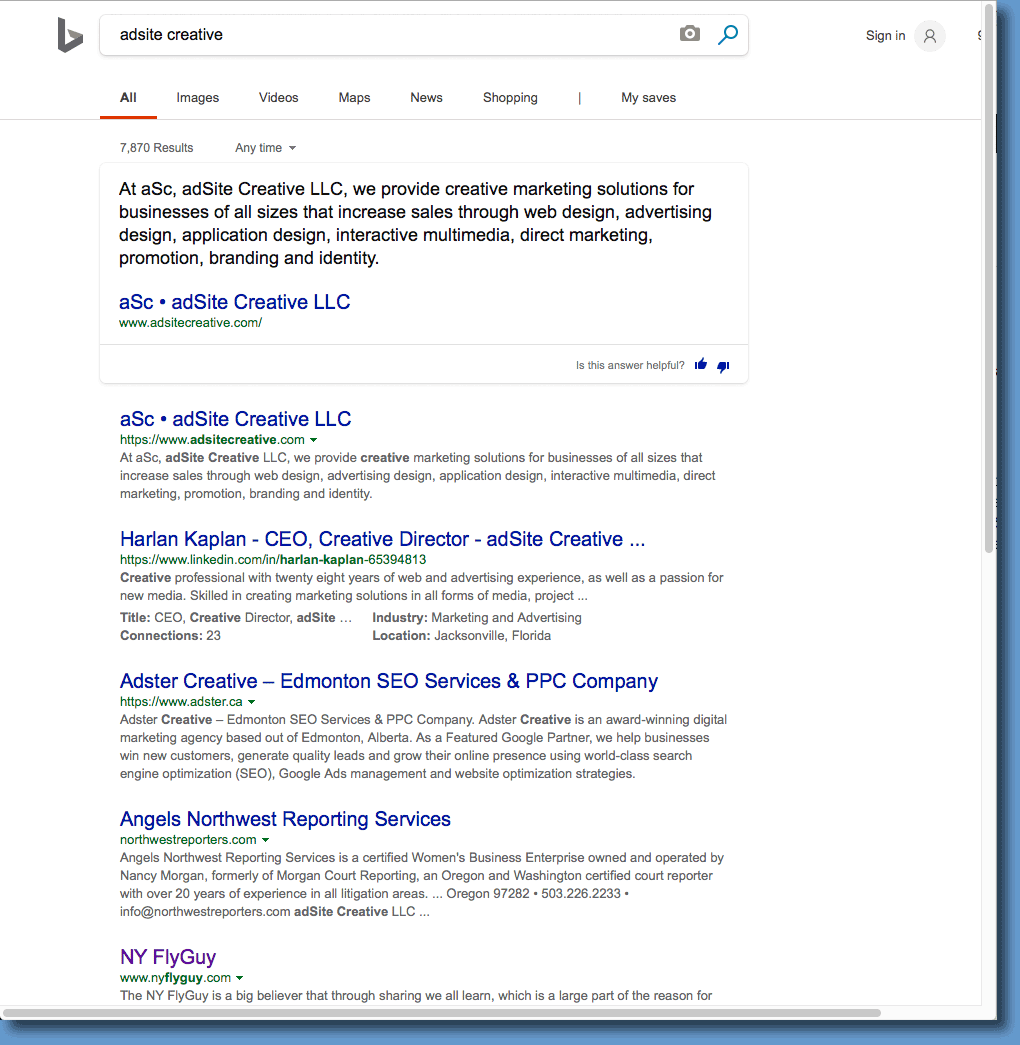Switch to the Images tab
Image resolution: width=1020 pixels, height=1045 pixels.
point(197,98)
